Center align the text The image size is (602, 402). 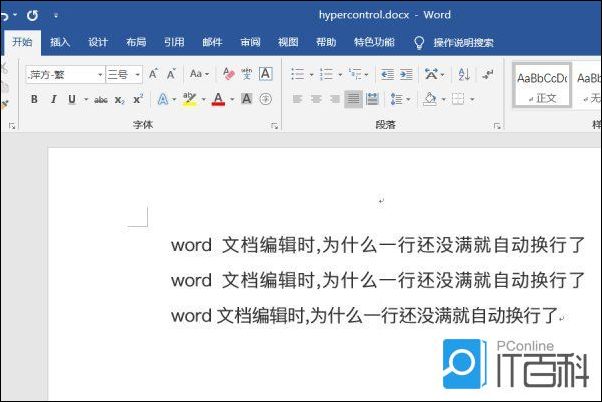click(316, 99)
